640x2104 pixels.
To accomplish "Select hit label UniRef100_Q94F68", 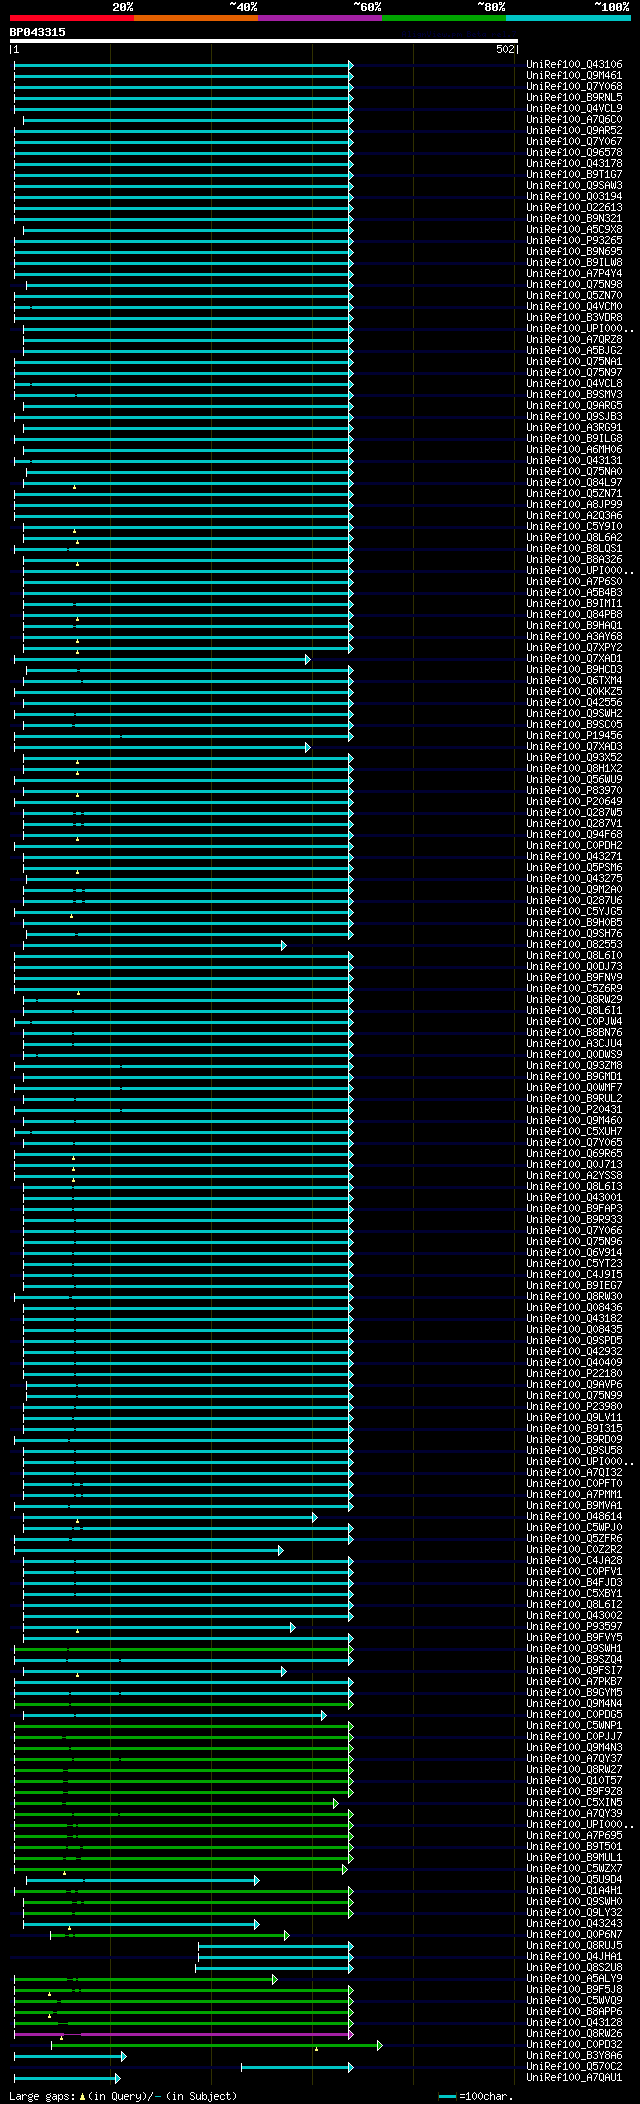I will tap(574, 835).
